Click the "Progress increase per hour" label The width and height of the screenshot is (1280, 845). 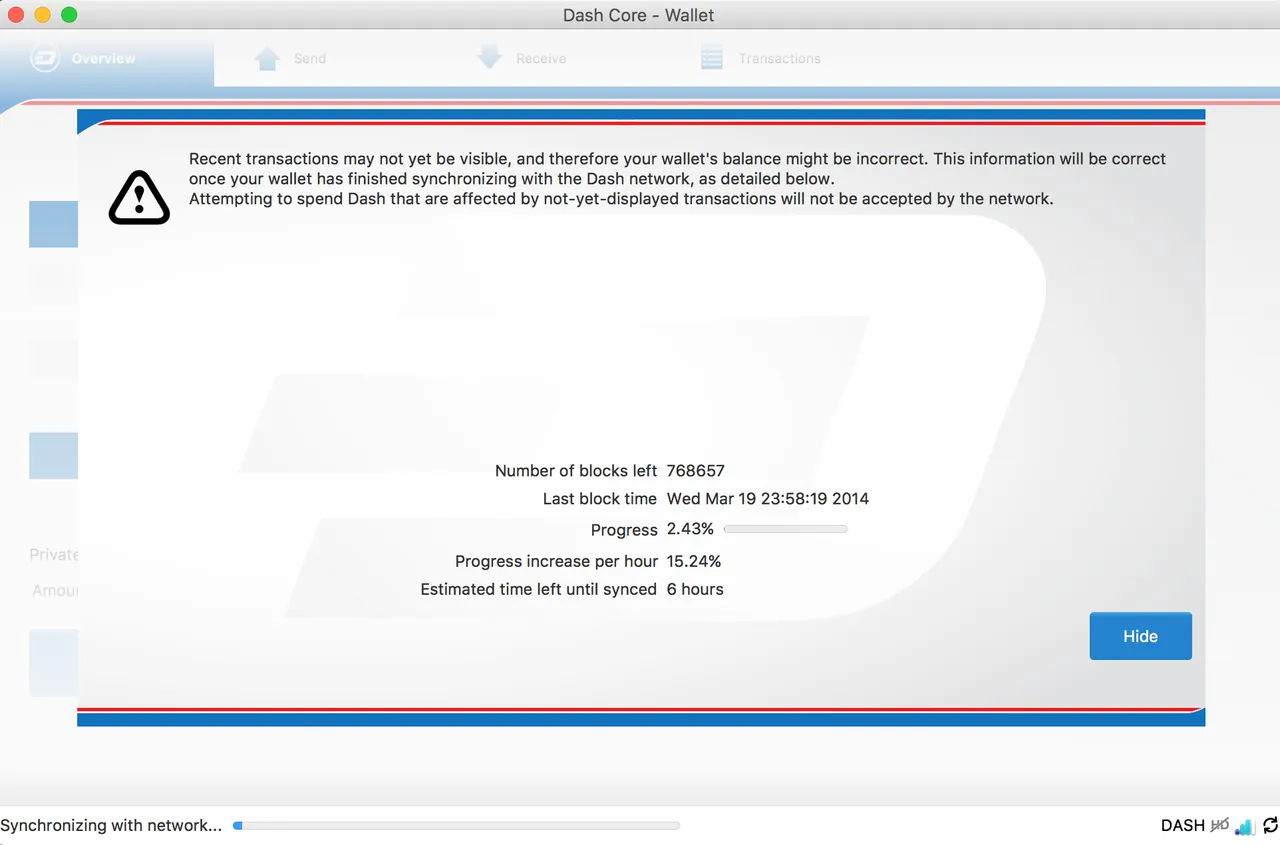[557, 561]
